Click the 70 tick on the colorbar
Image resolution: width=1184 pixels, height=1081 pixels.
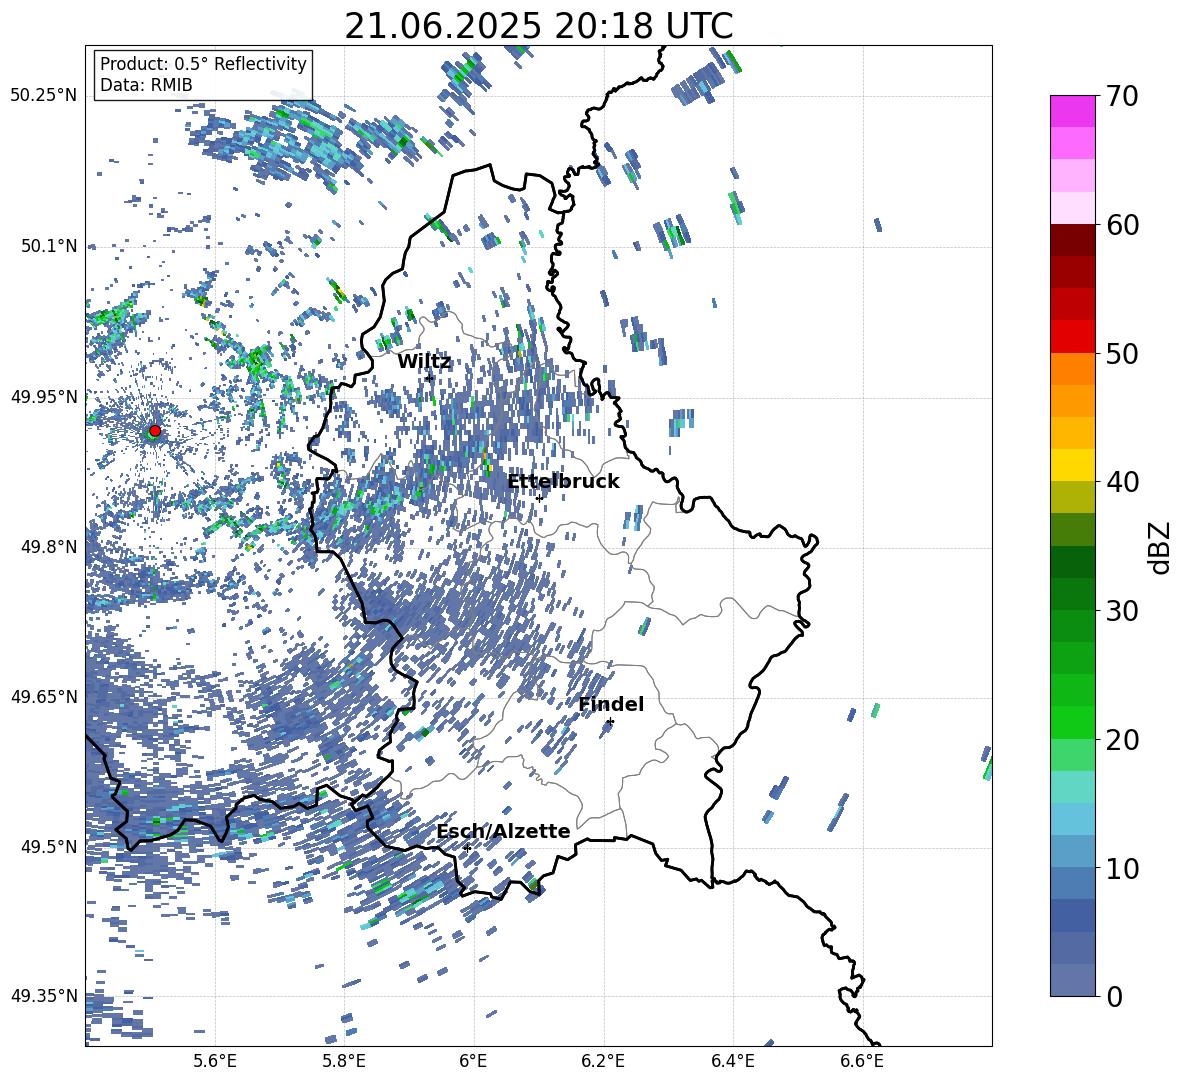(1121, 97)
